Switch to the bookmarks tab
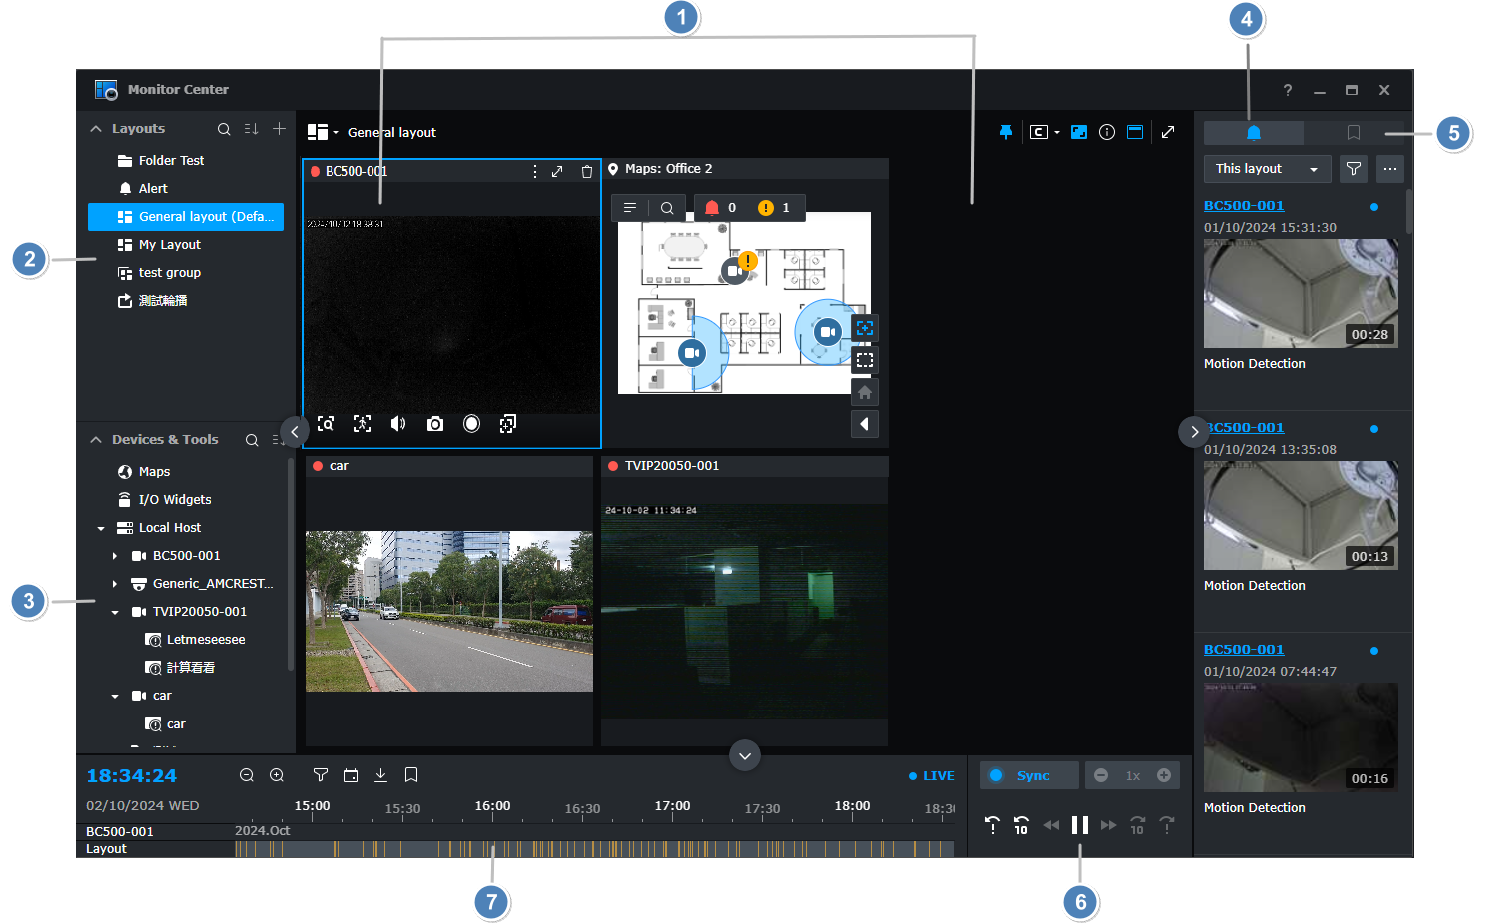Viewport: 1486px width, 923px height. tap(1354, 133)
